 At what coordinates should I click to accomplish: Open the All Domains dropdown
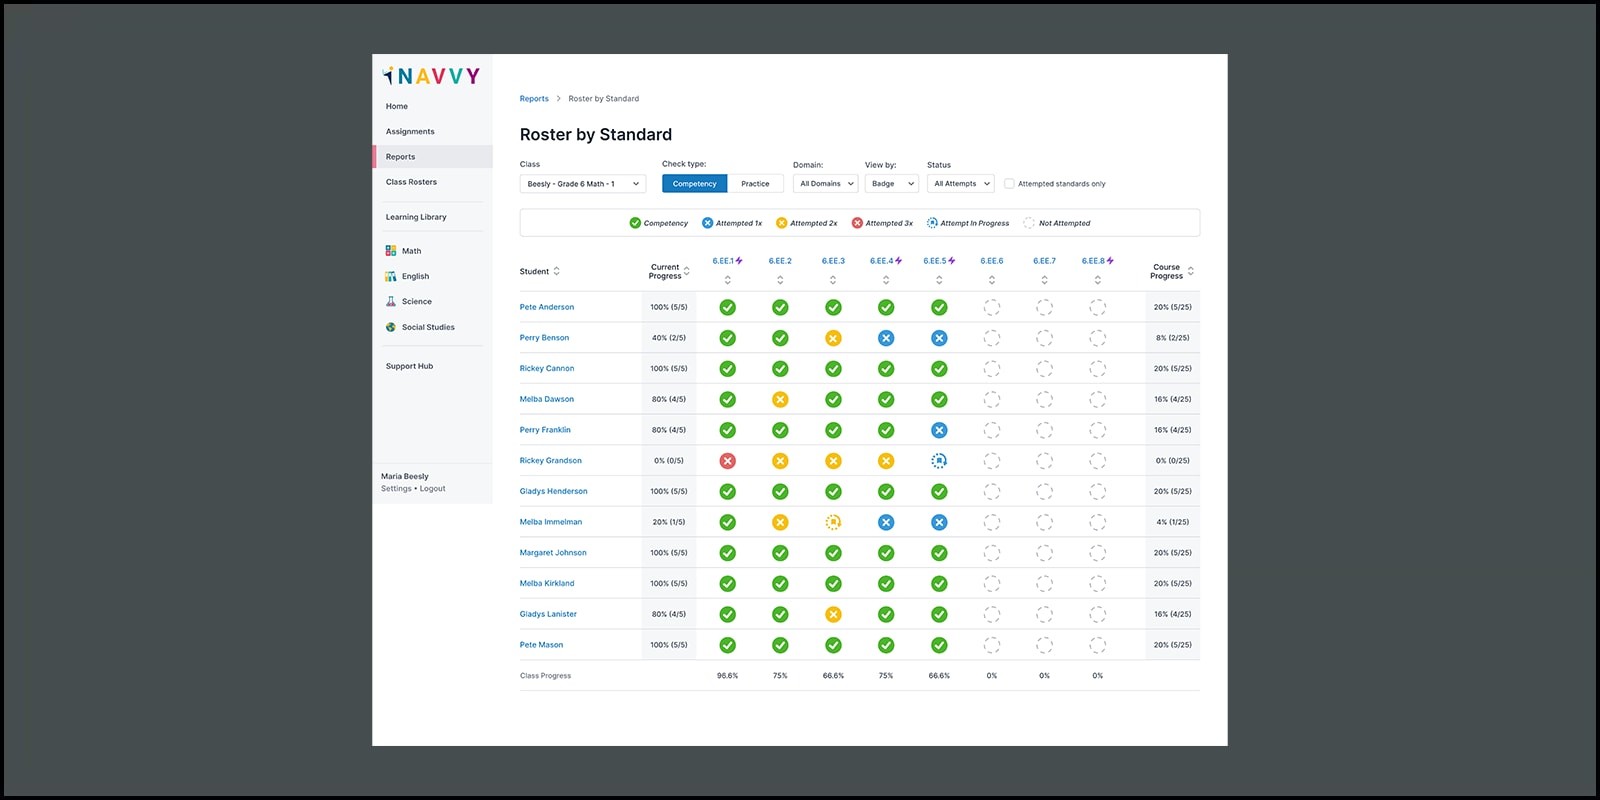click(825, 184)
